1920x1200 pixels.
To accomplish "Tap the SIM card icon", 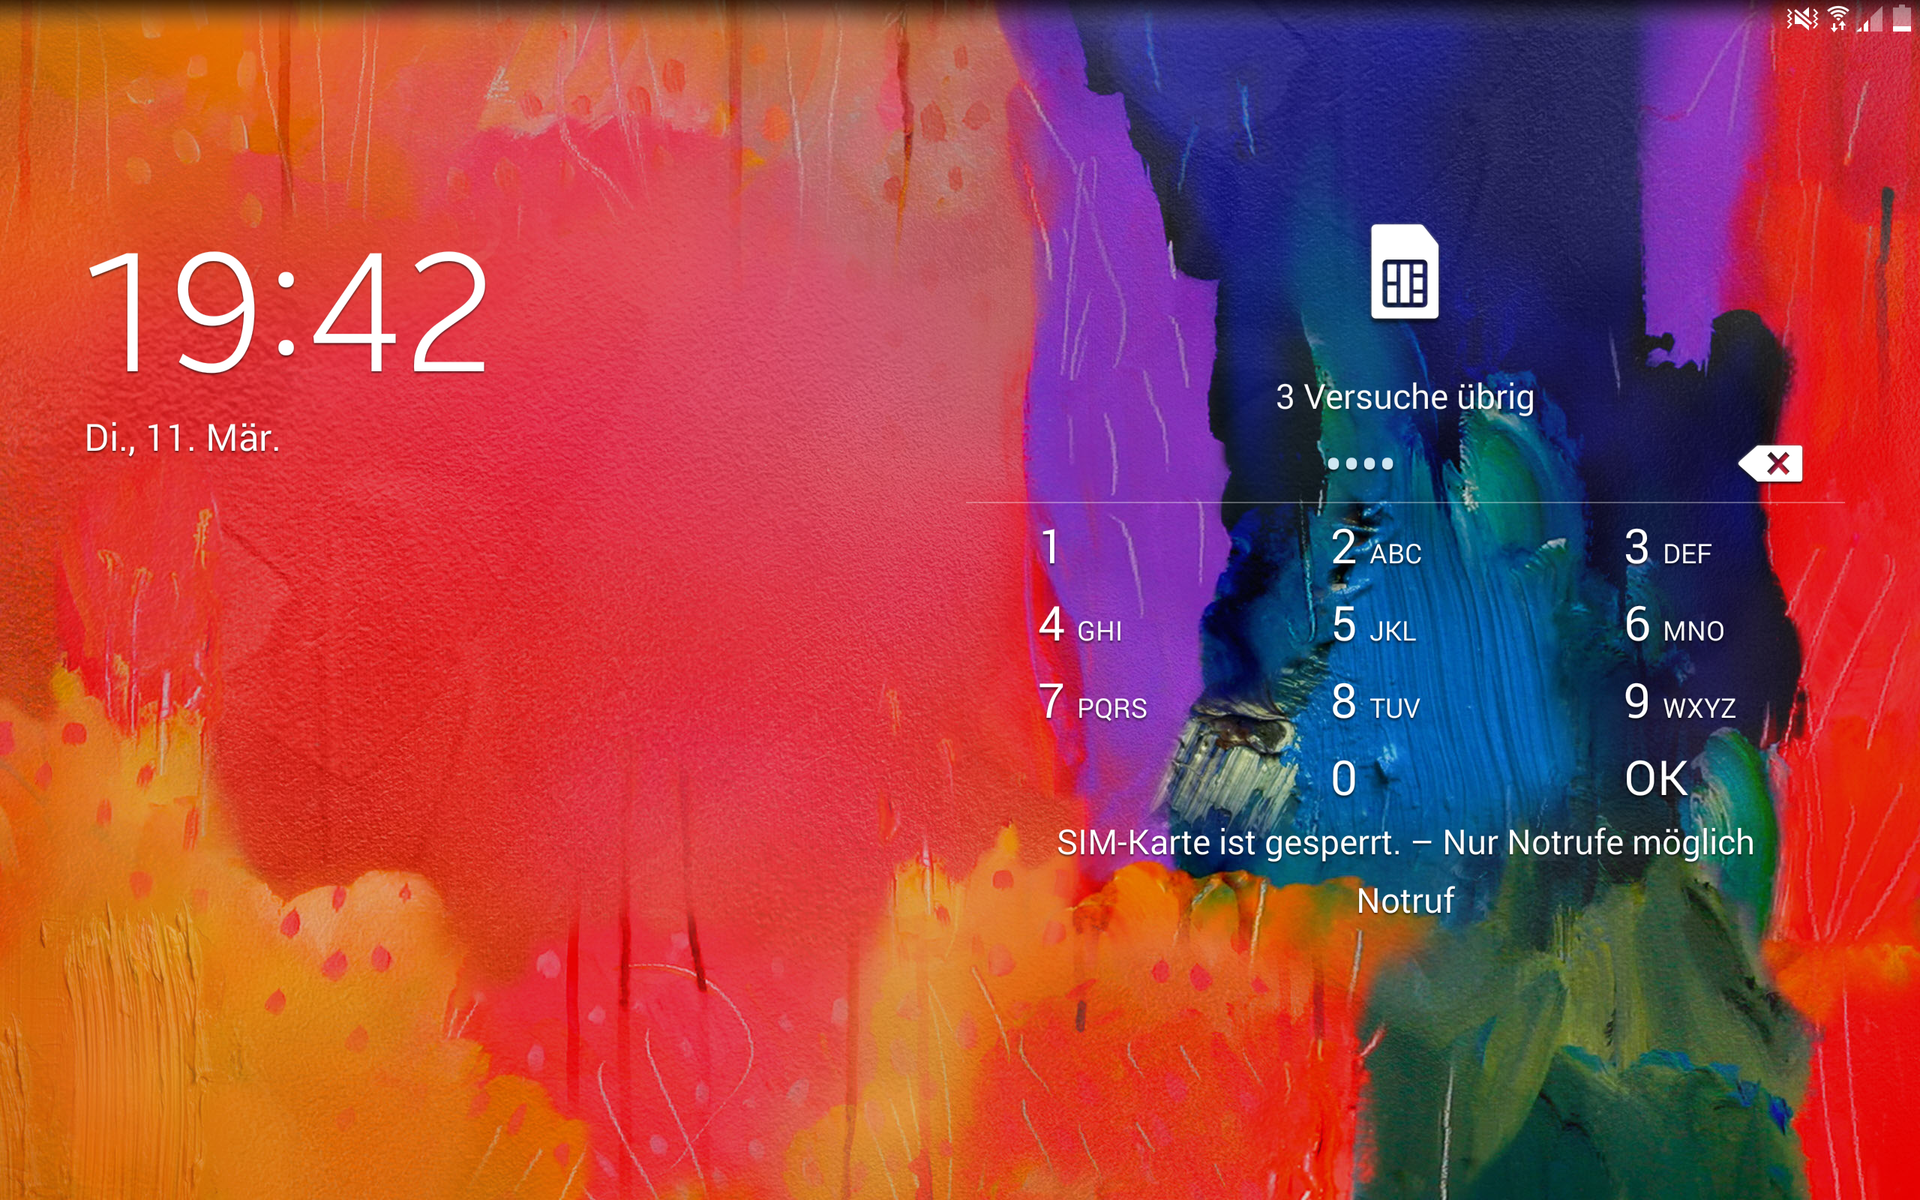I will (x=1404, y=273).
